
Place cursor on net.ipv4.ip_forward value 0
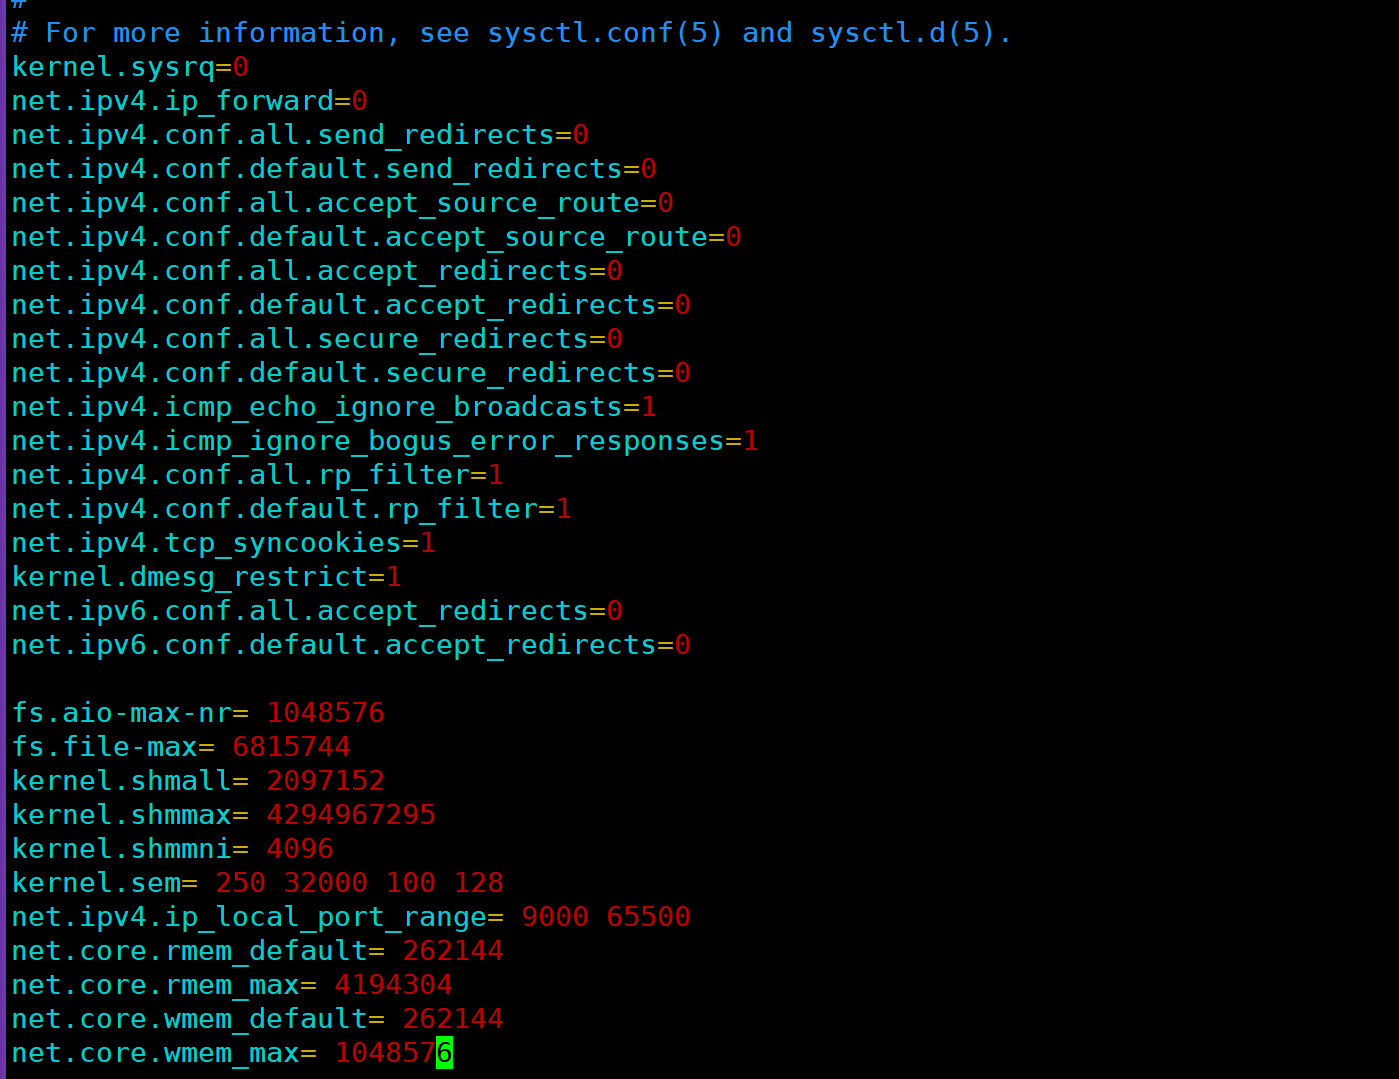click(360, 102)
